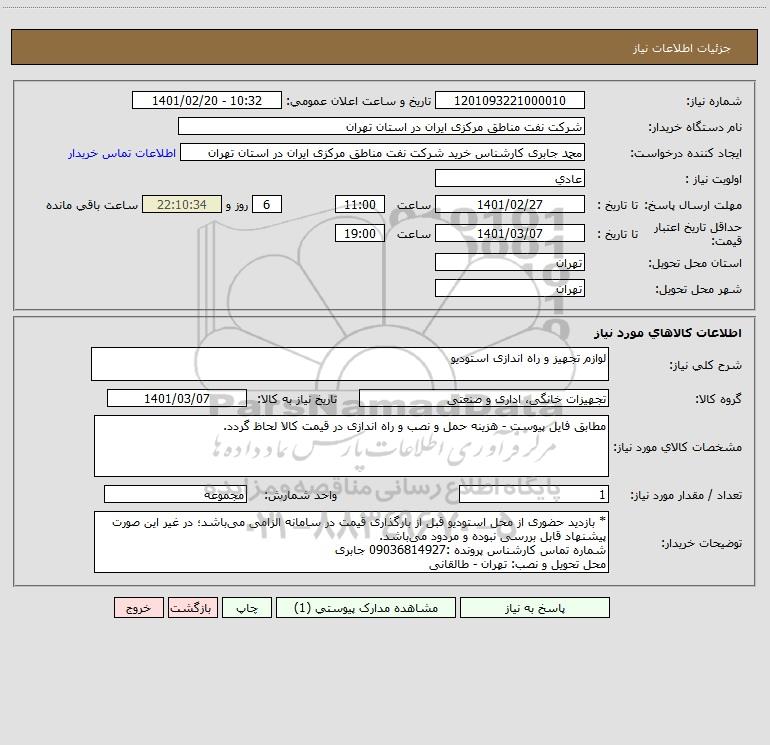Click the priority field showing عادي
Screen dimensions: 770x745
(x=510, y=178)
